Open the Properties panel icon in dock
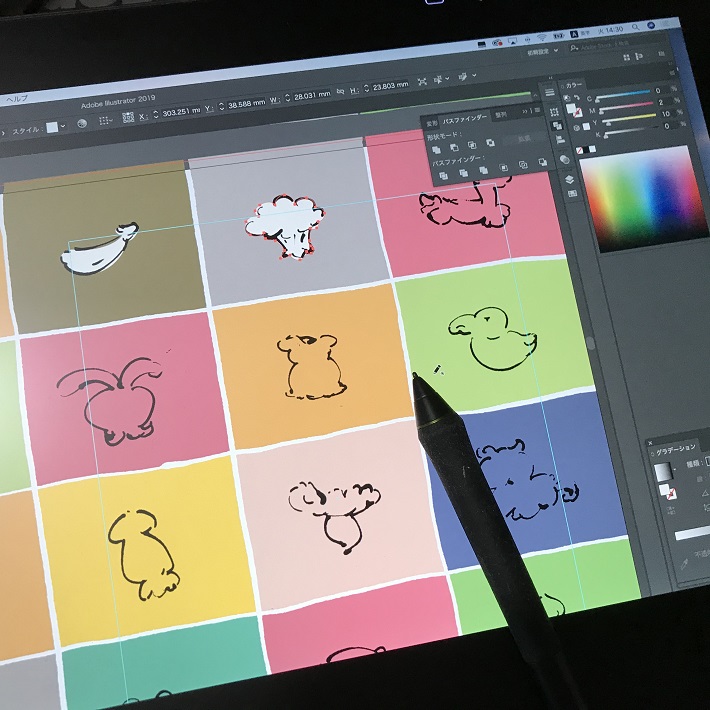 549,92
